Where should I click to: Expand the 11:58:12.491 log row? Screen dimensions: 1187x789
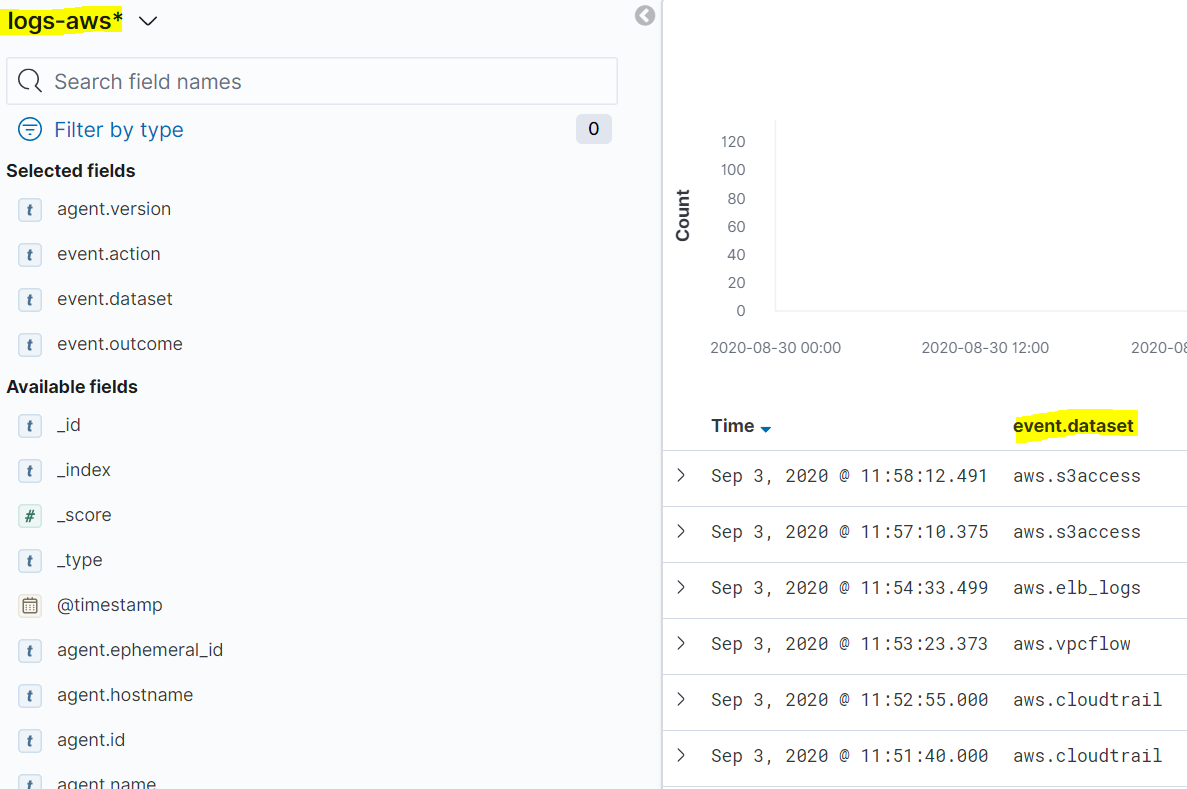point(681,475)
